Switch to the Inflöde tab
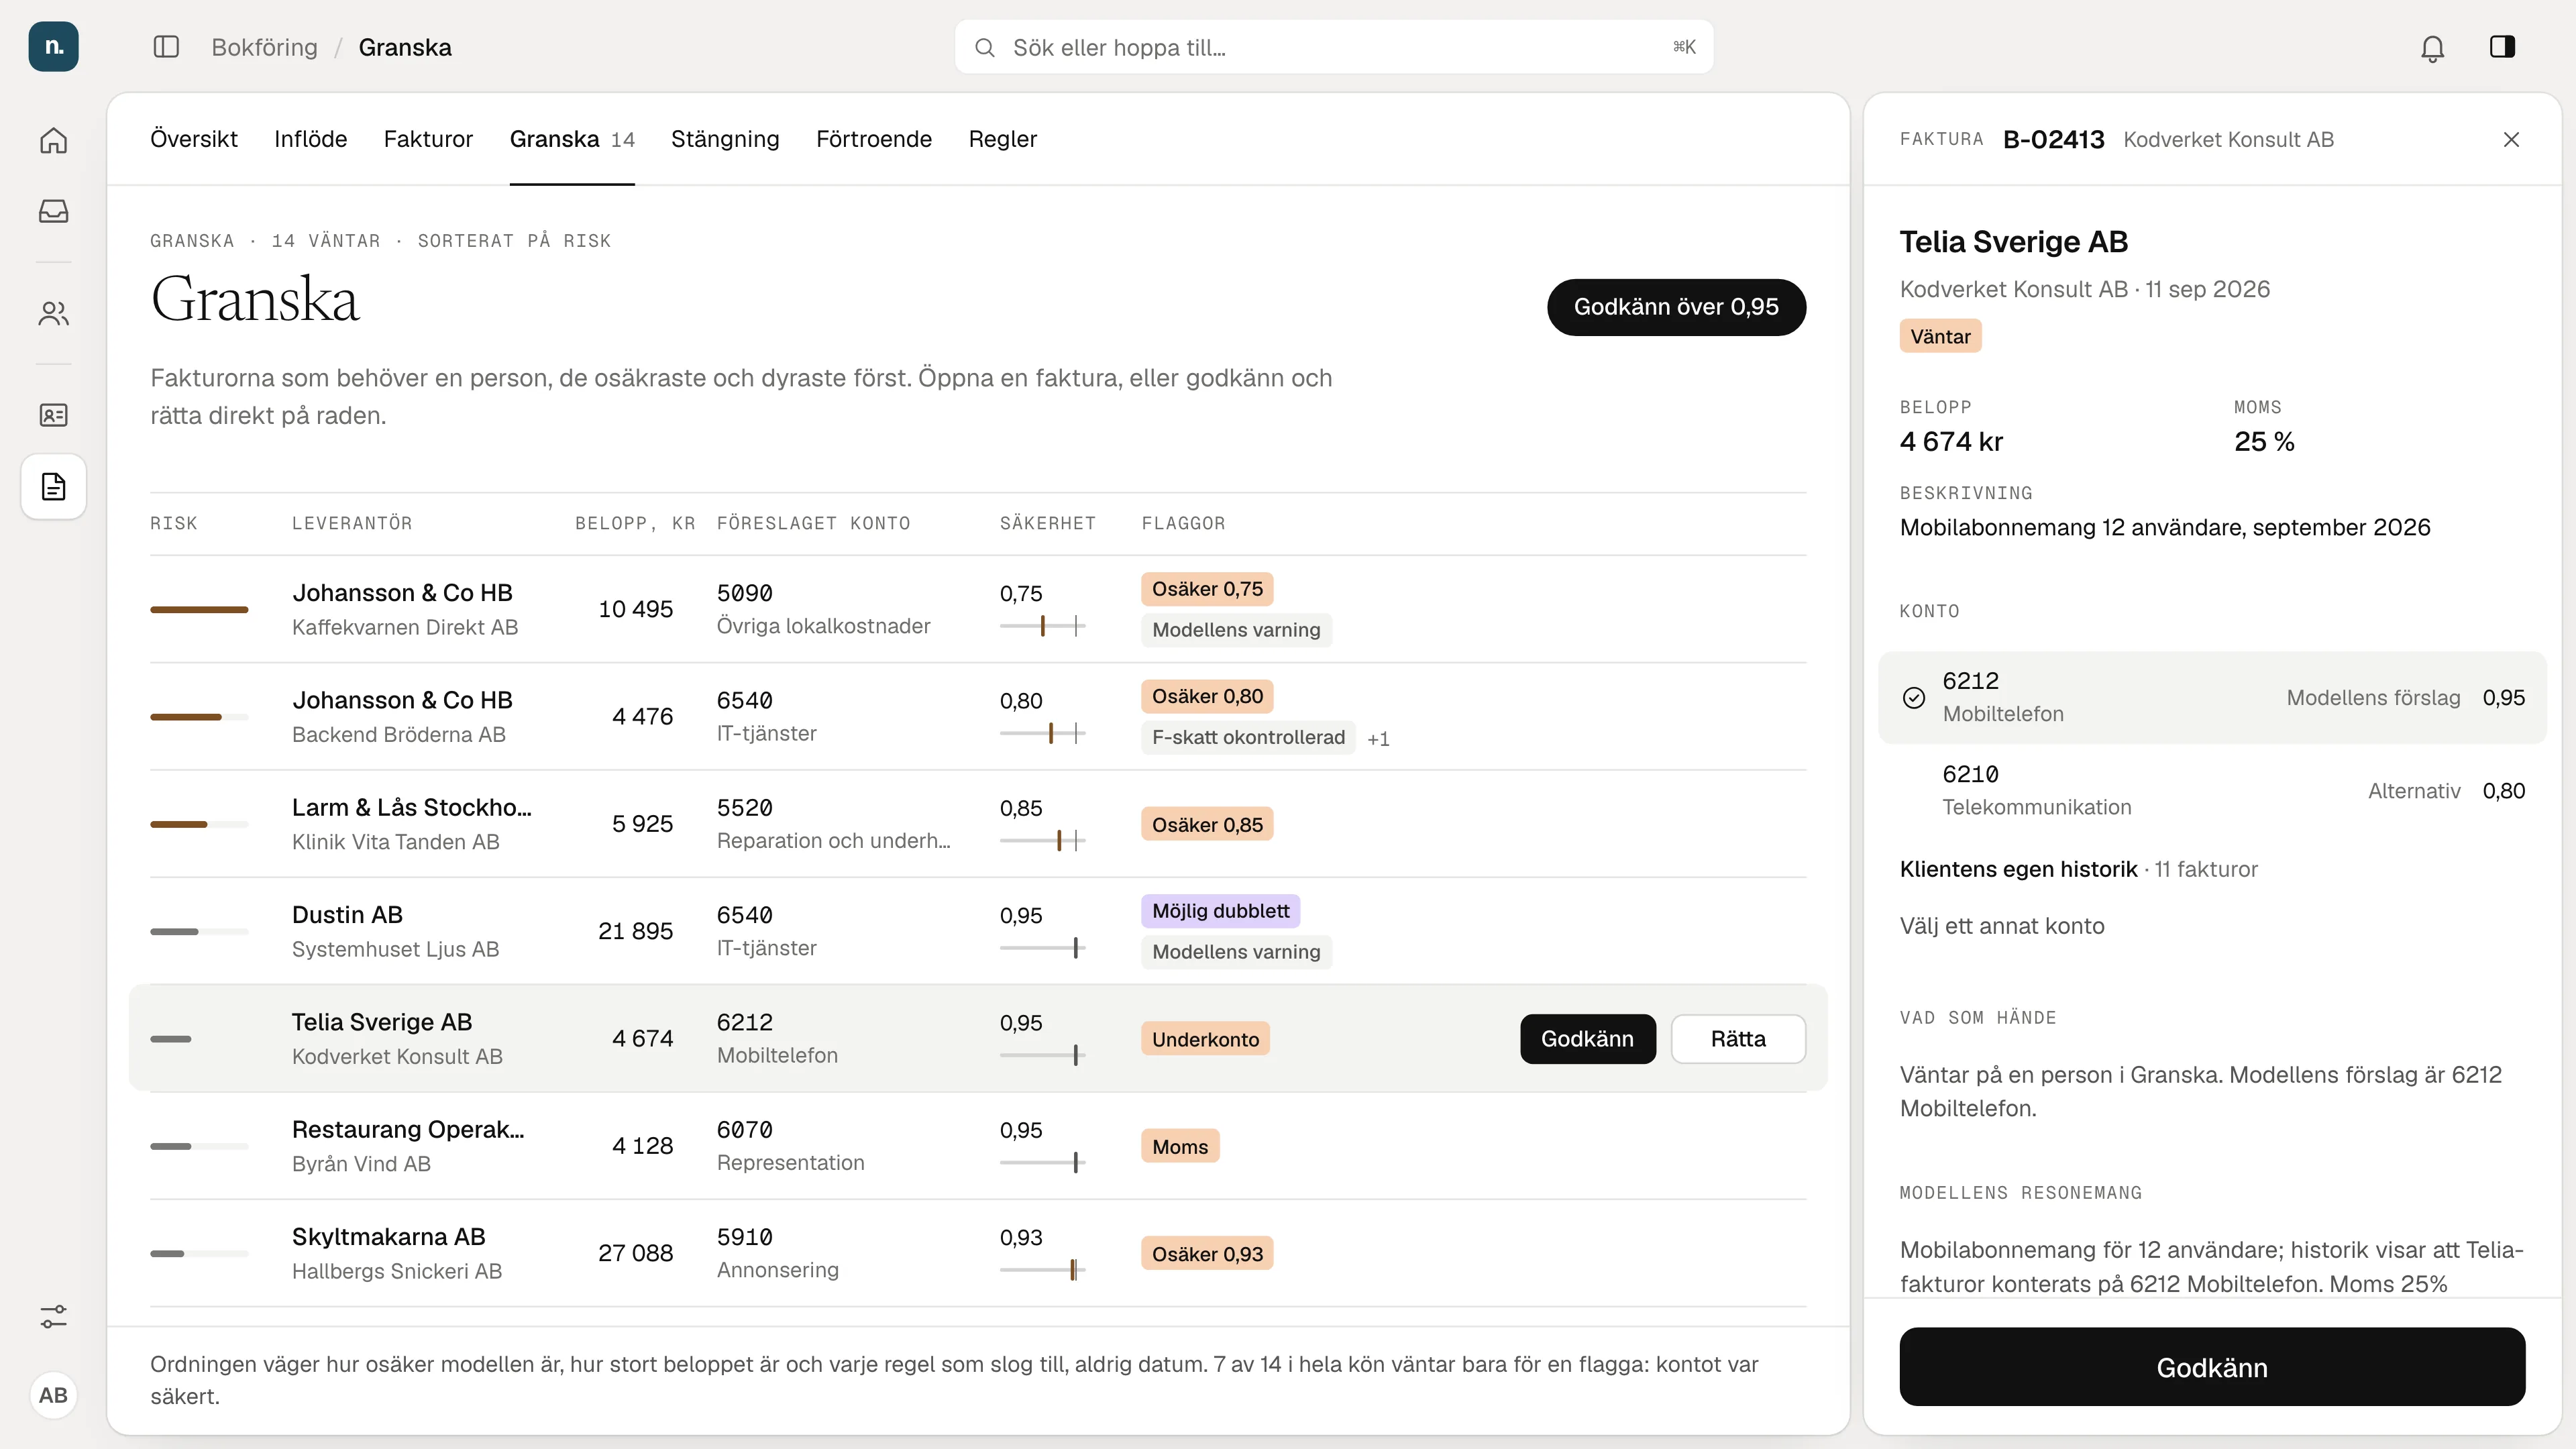The height and width of the screenshot is (1449, 2576). (311, 139)
